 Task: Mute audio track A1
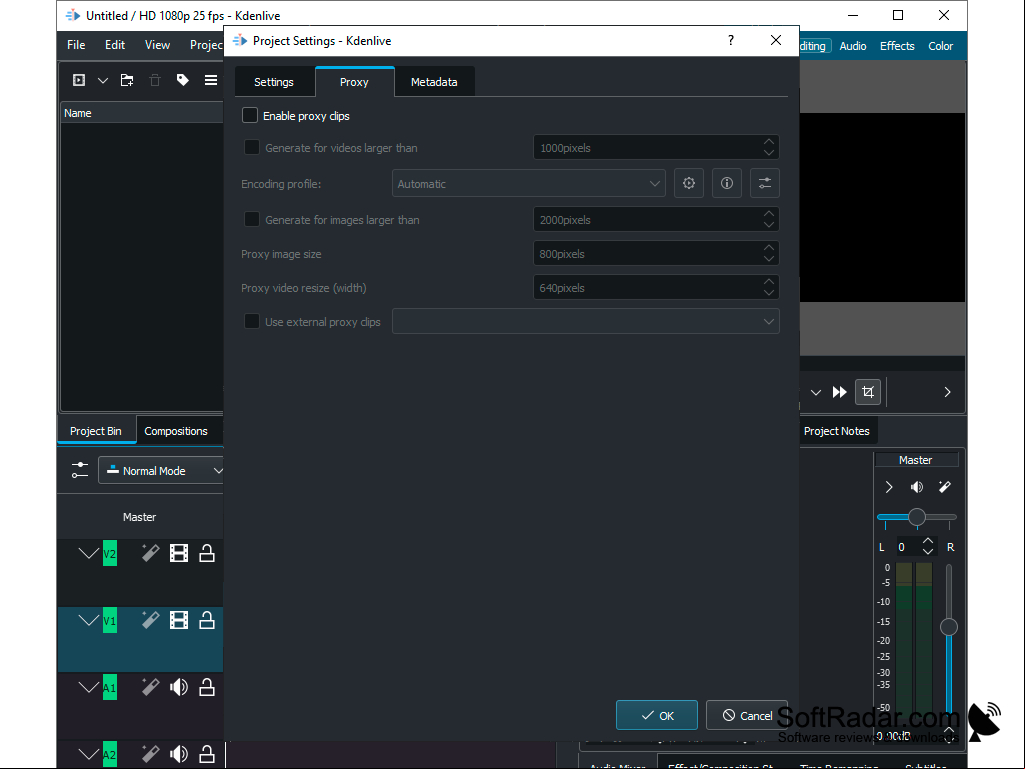pyautogui.click(x=178, y=687)
